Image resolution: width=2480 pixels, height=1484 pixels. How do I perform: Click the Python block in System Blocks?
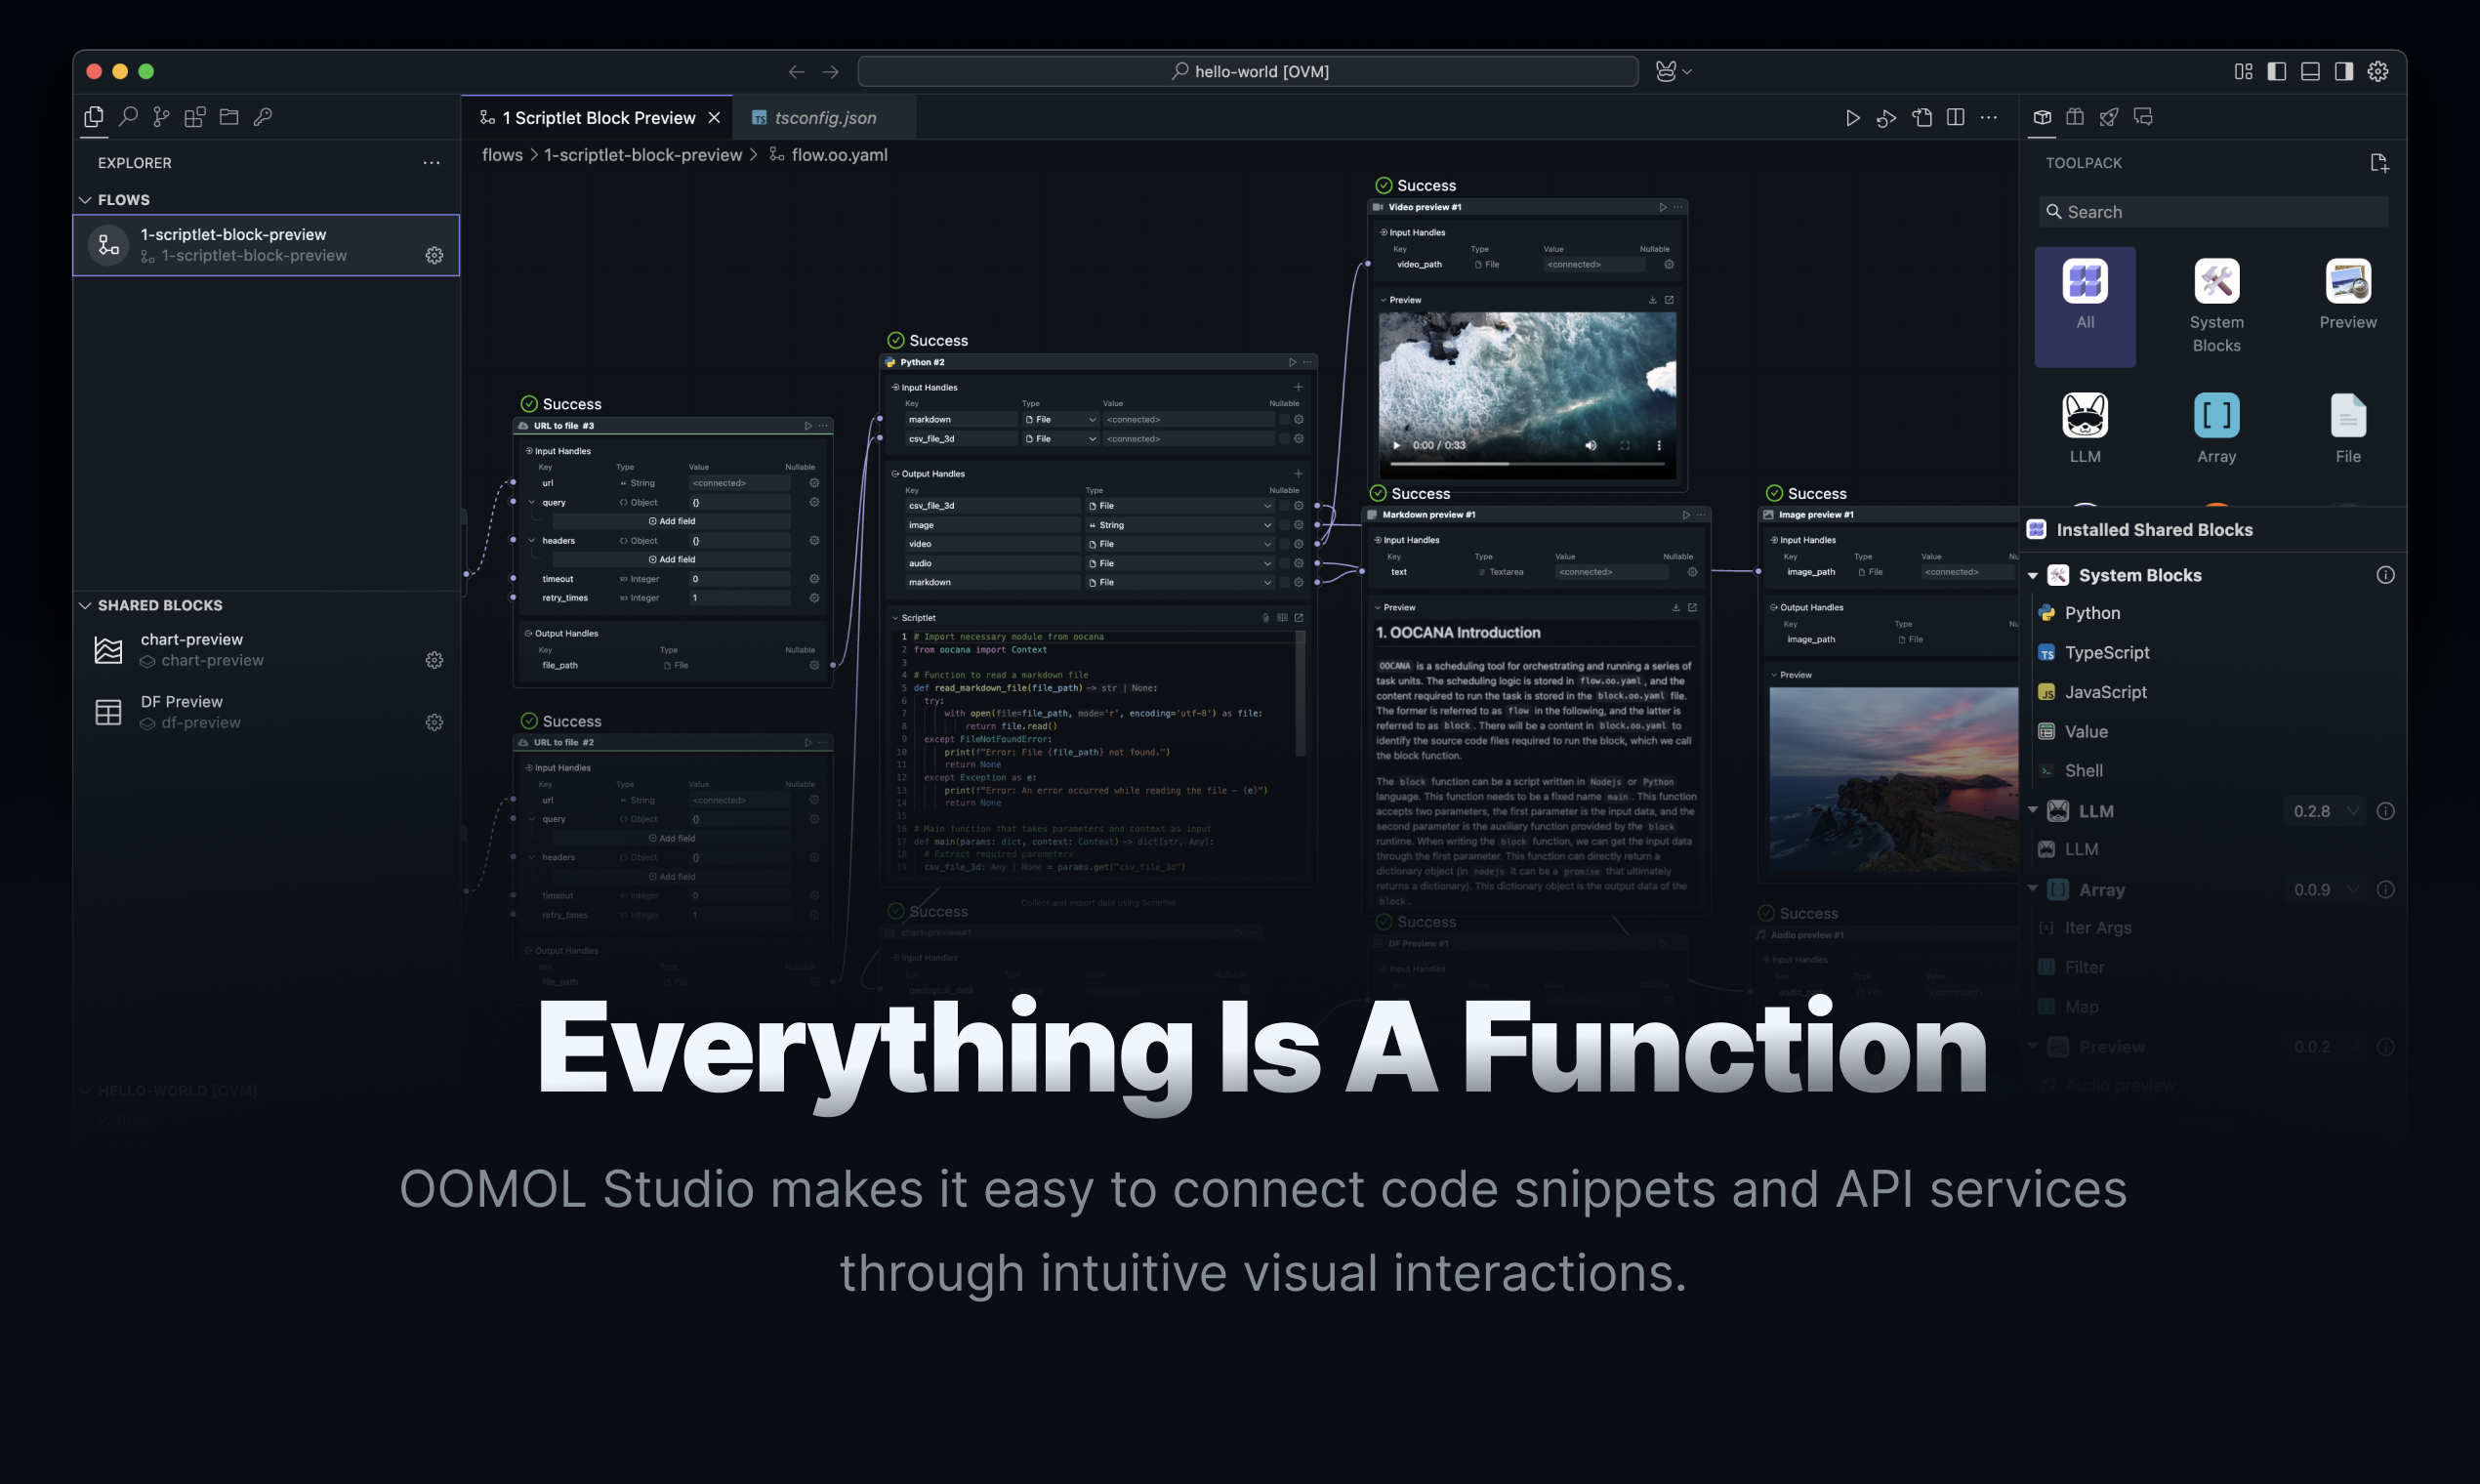pyautogui.click(x=2092, y=613)
